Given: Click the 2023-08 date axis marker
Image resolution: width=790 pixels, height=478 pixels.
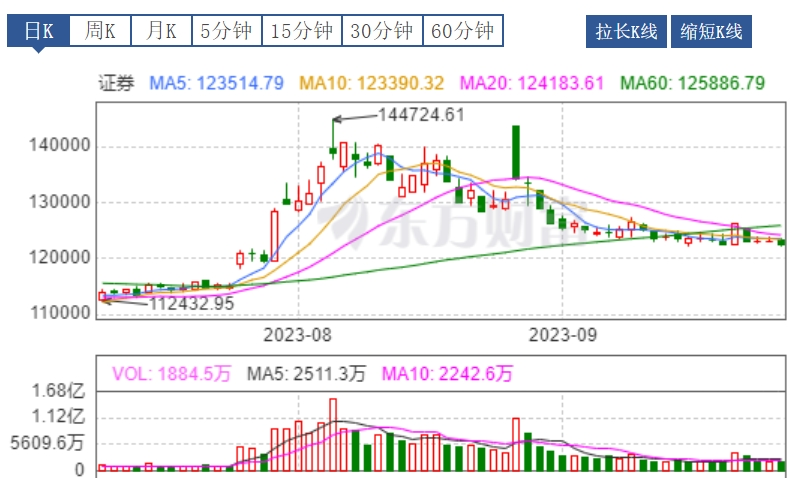Looking at the screenshot, I should click(x=297, y=334).
